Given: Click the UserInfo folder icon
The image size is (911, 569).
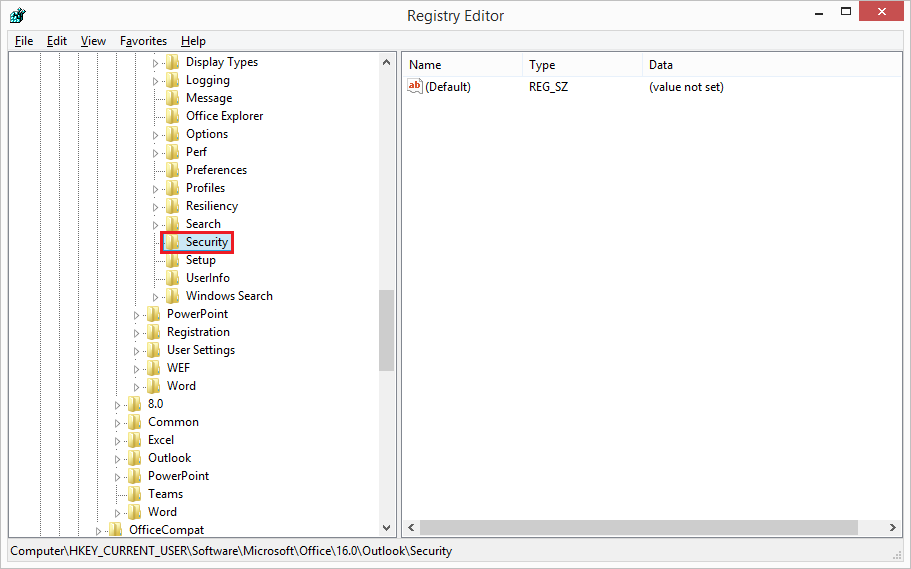Looking at the screenshot, I should [173, 278].
